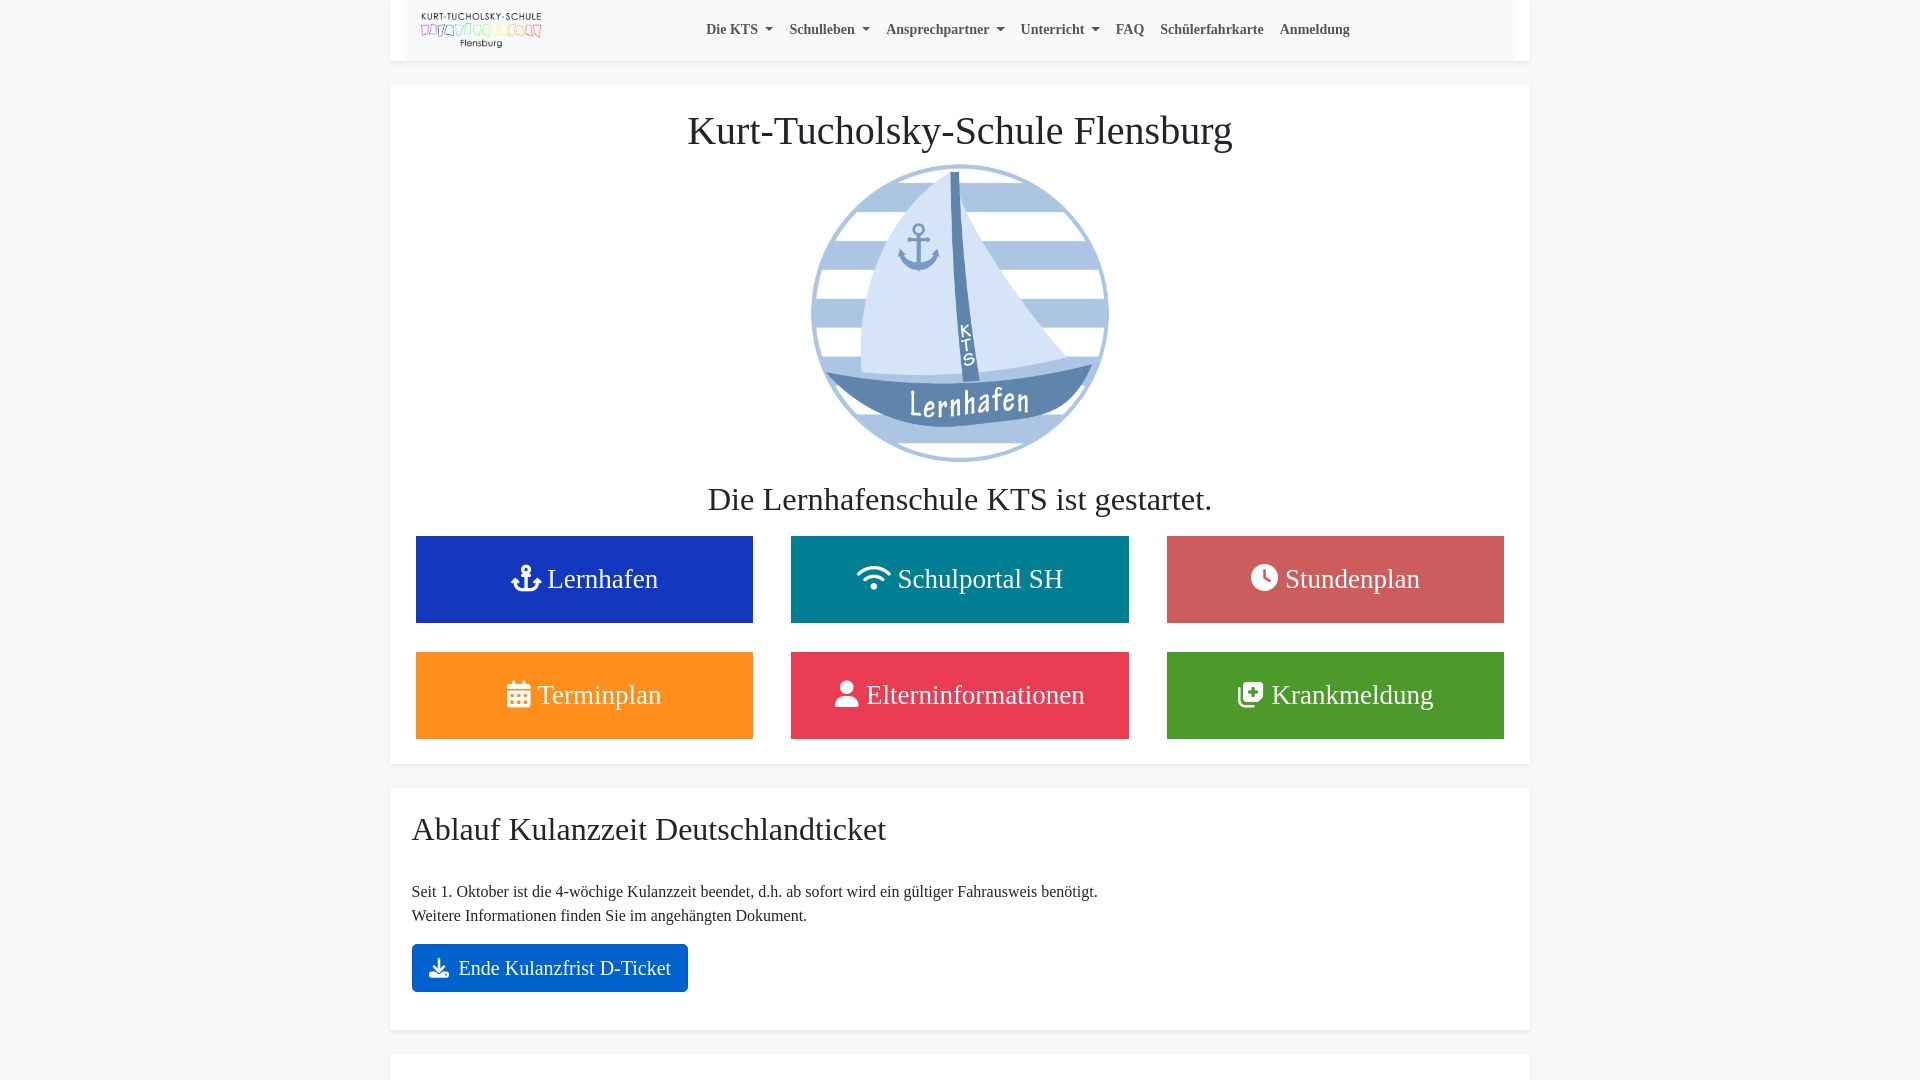Click the round Lernhafen sailboat emblem

(x=960, y=313)
